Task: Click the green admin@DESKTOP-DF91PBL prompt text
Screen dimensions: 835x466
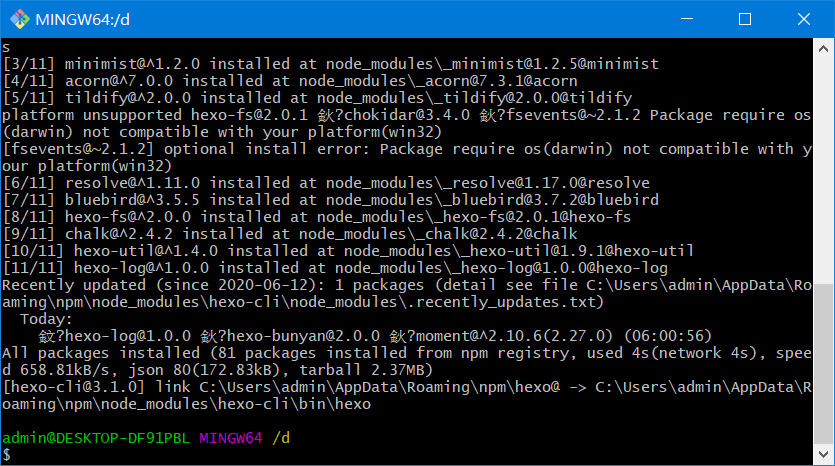Action: [96, 438]
